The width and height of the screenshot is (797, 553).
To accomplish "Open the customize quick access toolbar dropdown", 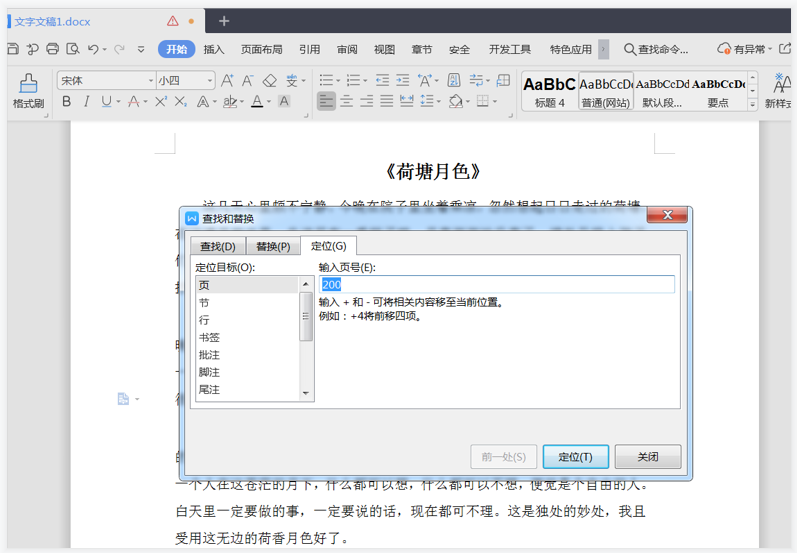I will [x=141, y=49].
